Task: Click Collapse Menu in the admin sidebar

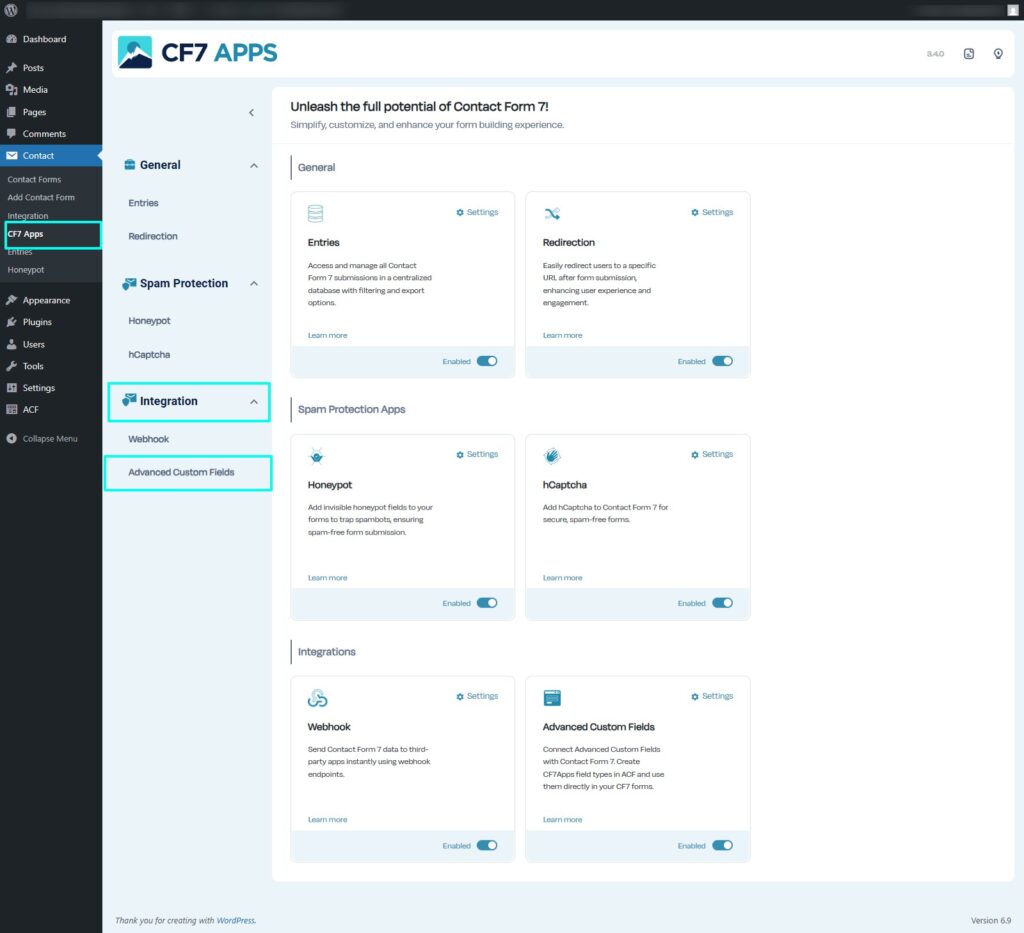Action: click(x=49, y=439)
